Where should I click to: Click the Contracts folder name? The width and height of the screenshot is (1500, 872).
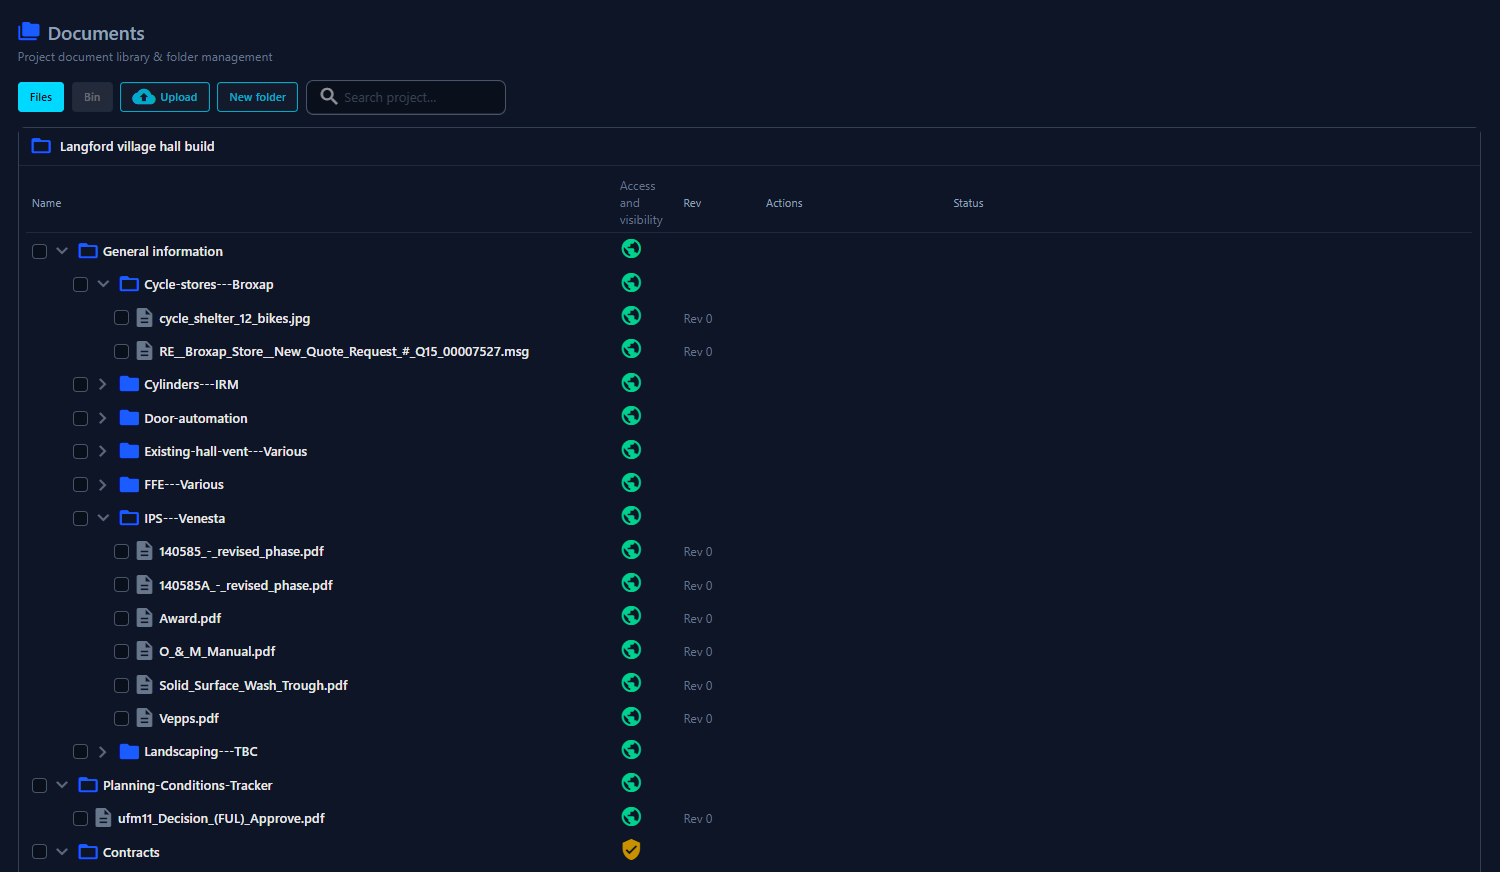tap(131, 852)
